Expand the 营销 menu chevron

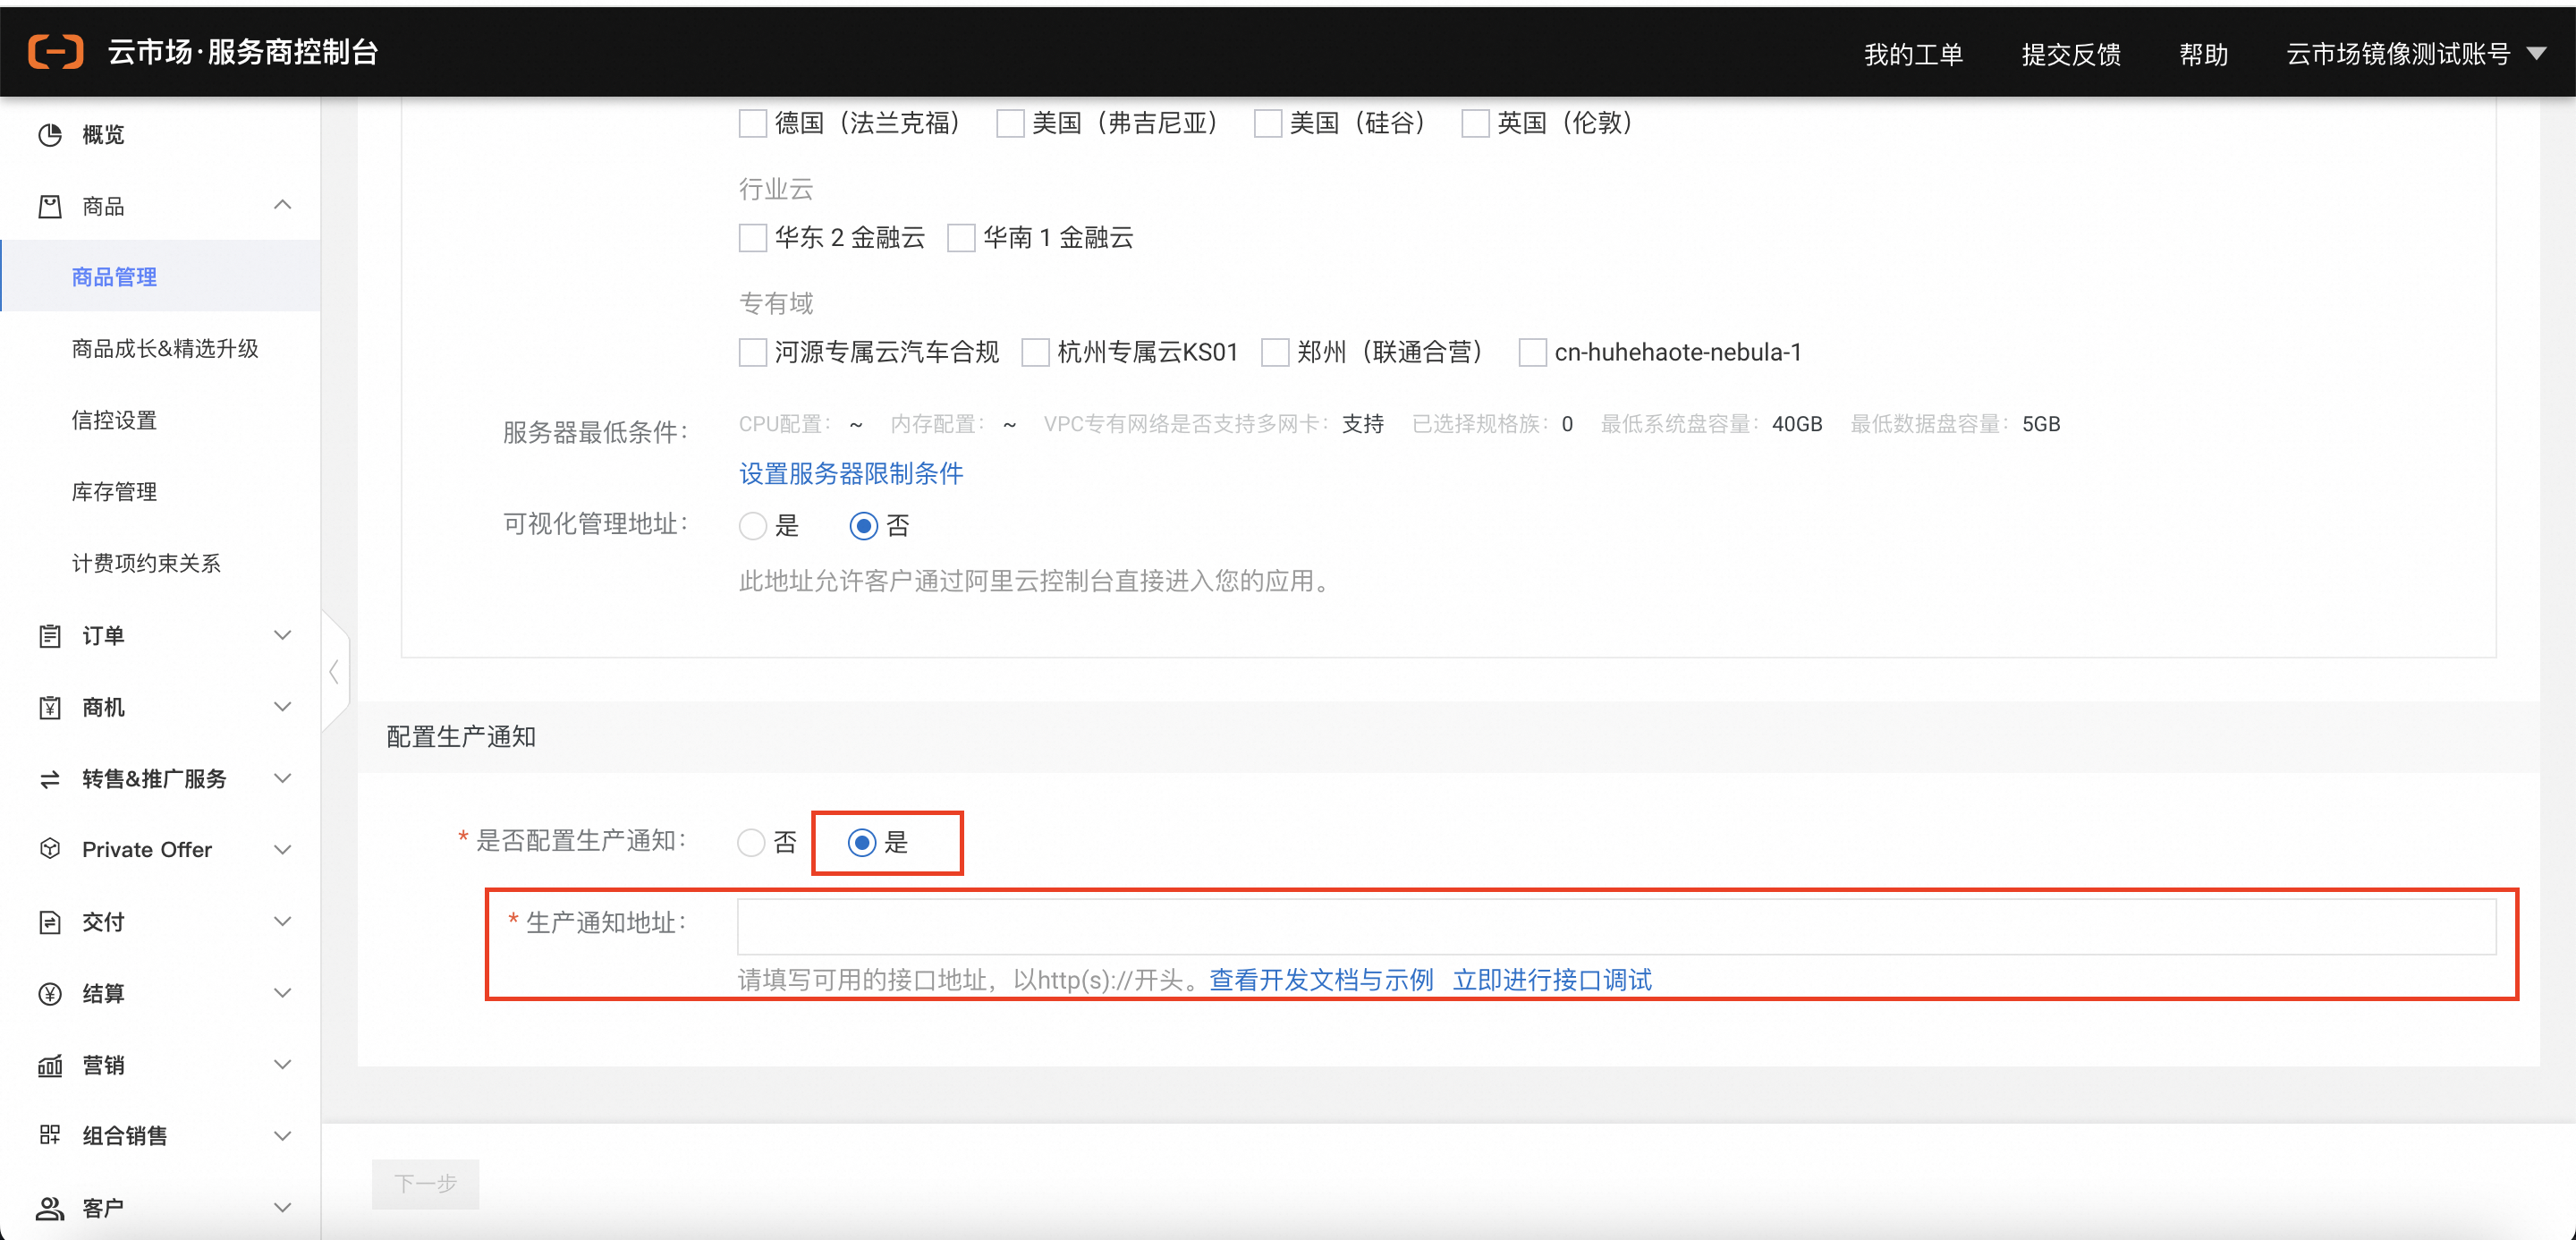pyautogui.click(x=283, y=1064)
